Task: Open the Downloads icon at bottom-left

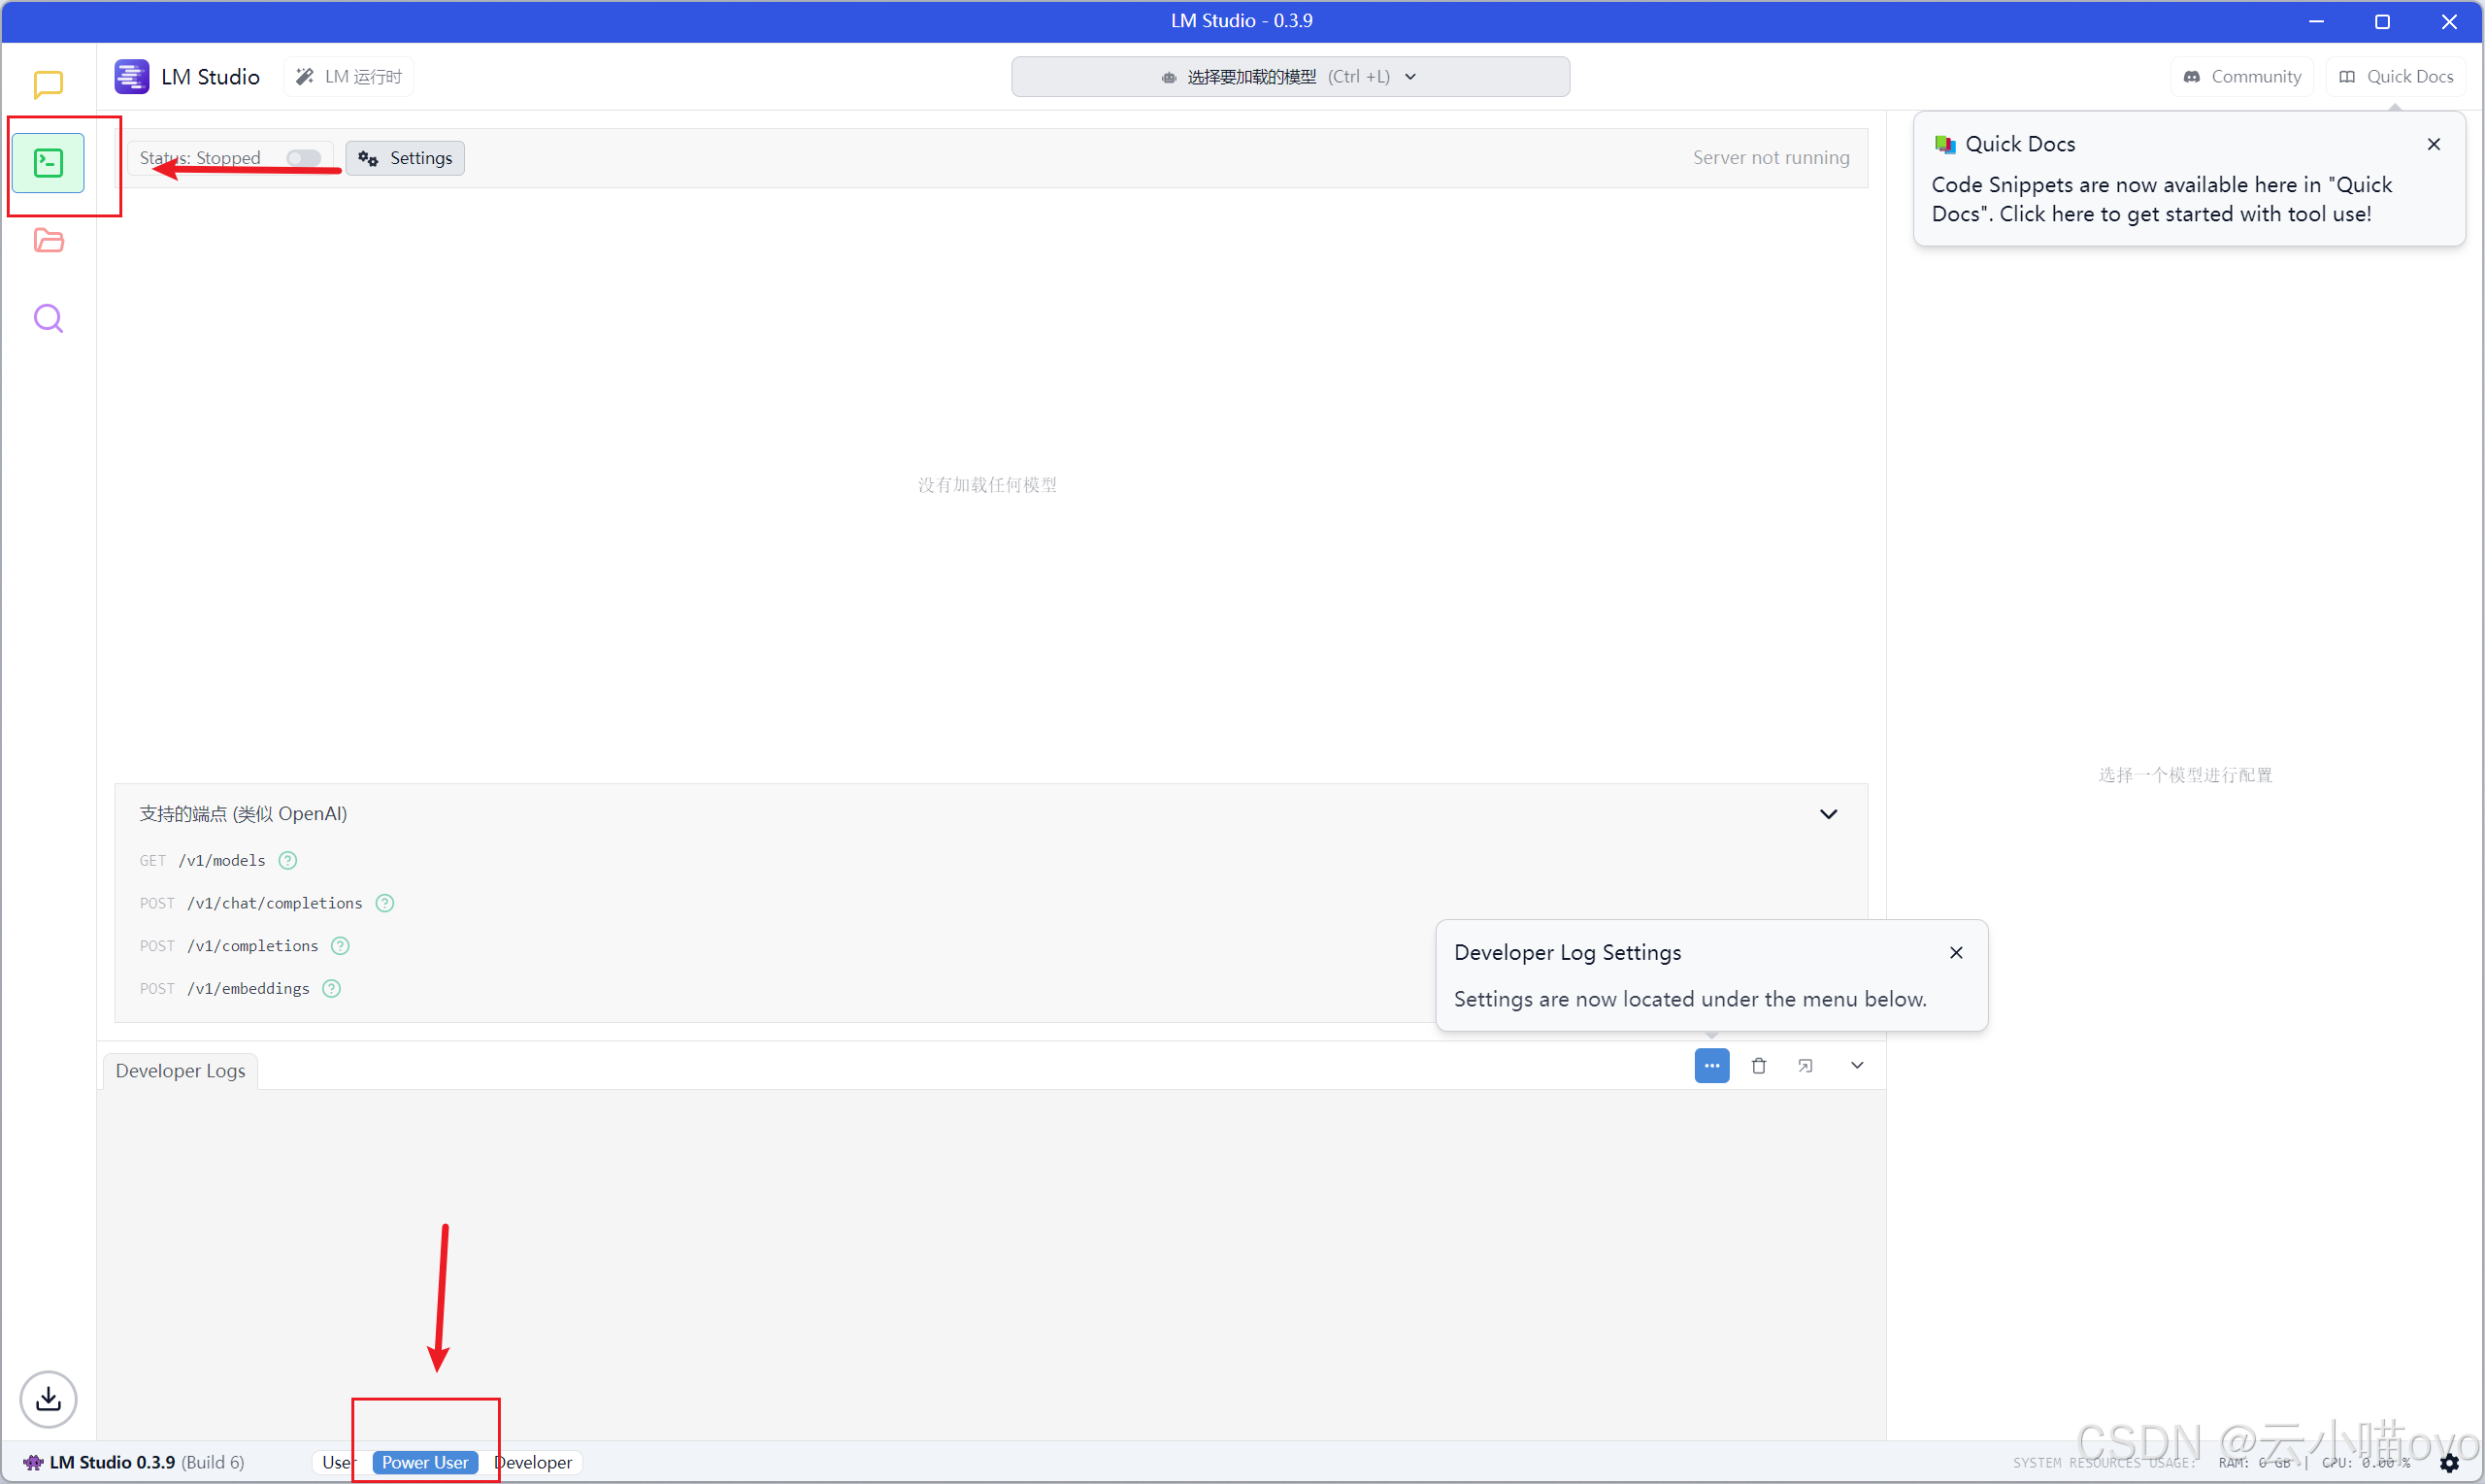Action: point(48,1398)
